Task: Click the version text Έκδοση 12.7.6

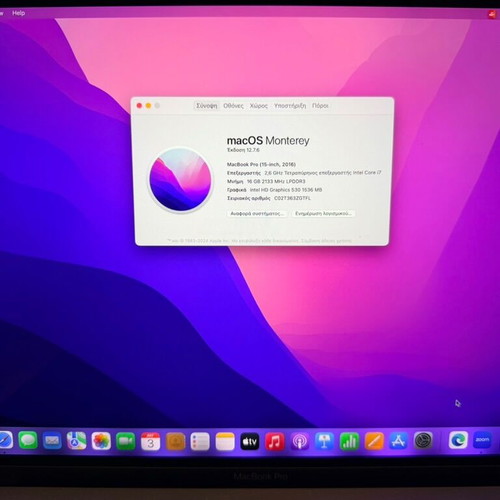Action: (243, 150)
